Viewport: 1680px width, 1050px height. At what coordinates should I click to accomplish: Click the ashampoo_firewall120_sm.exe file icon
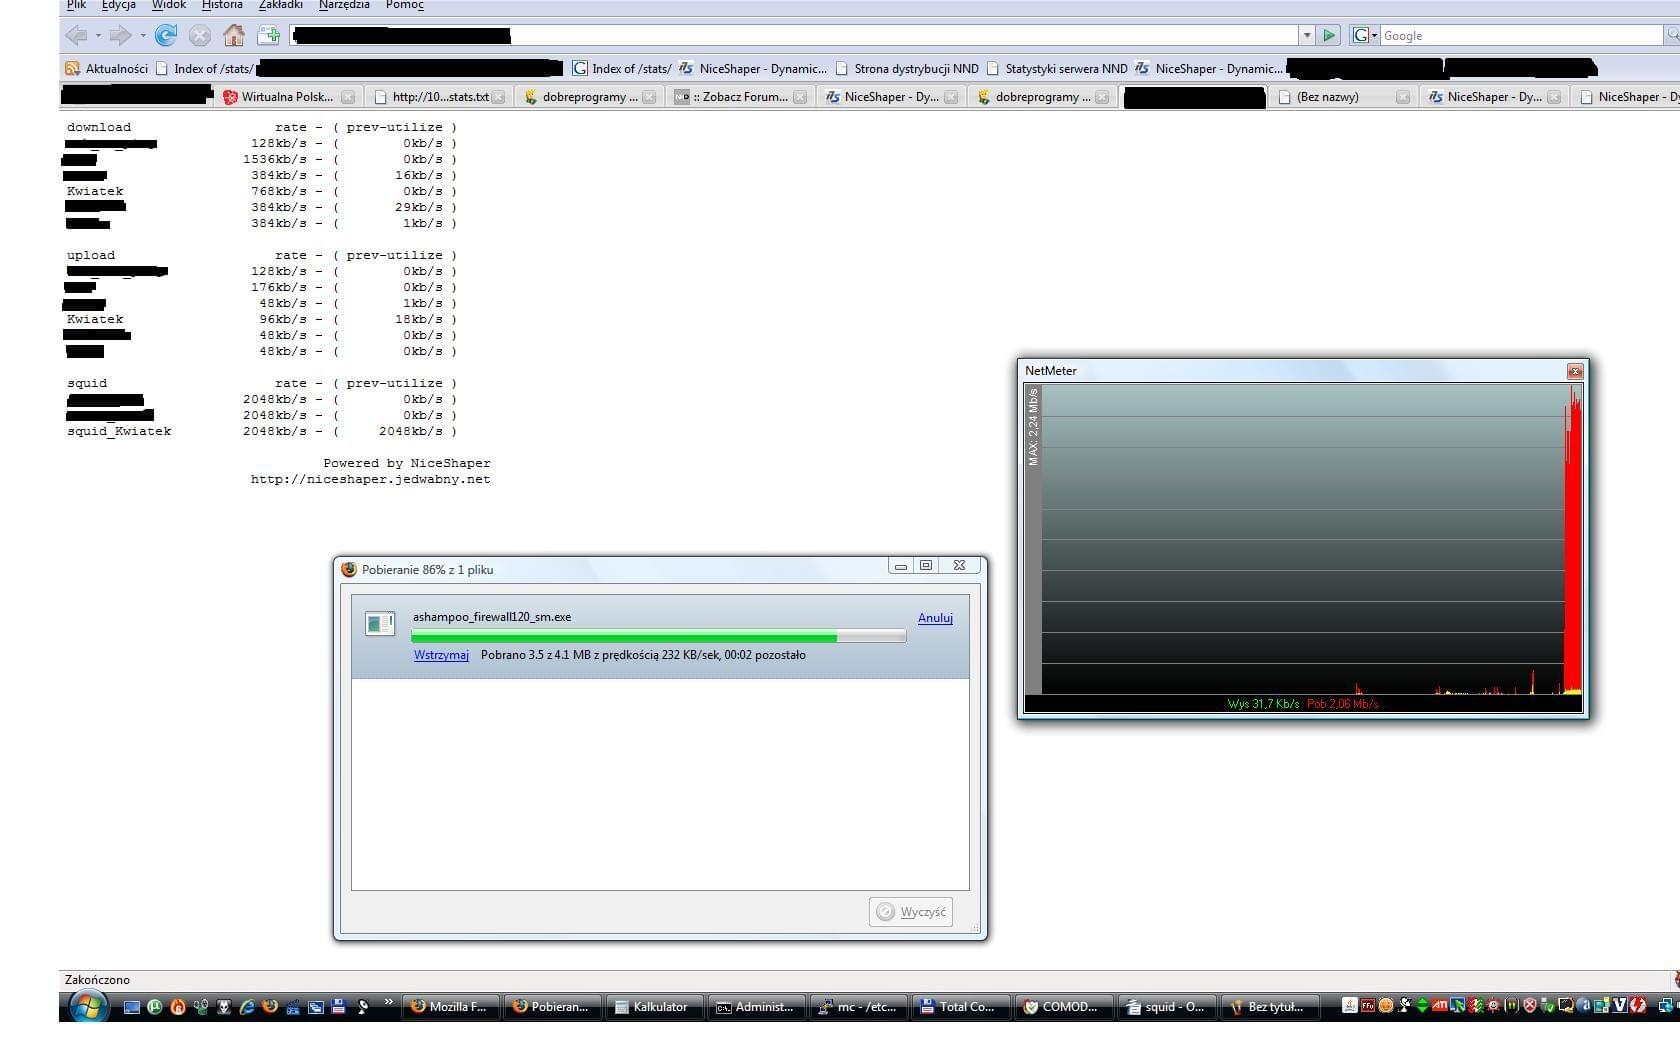[380, 624]
